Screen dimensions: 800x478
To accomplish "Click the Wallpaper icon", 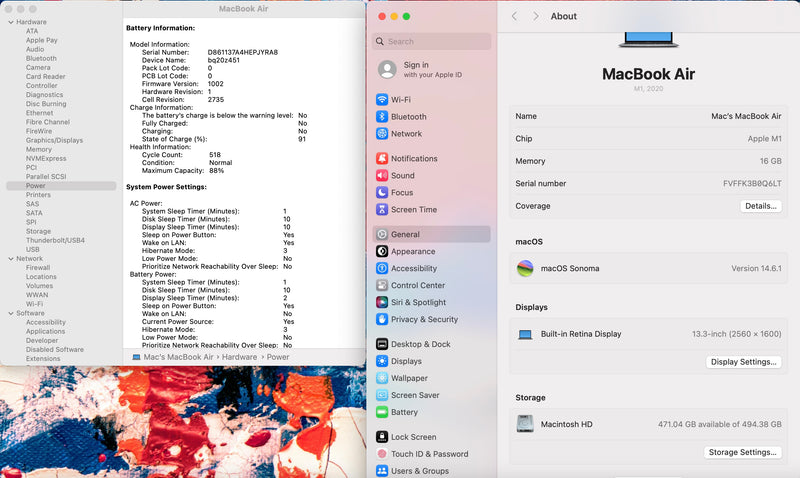I will (382, 378).
